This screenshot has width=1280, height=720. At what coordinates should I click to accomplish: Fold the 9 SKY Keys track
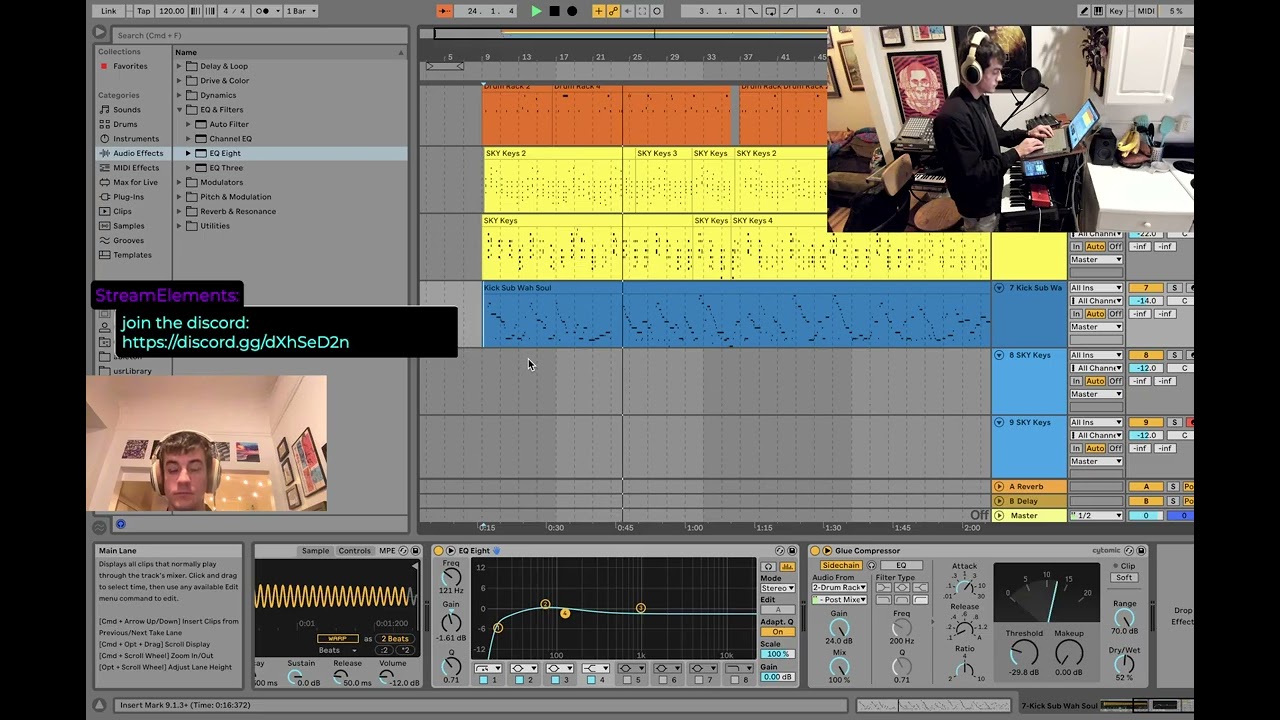999,422
